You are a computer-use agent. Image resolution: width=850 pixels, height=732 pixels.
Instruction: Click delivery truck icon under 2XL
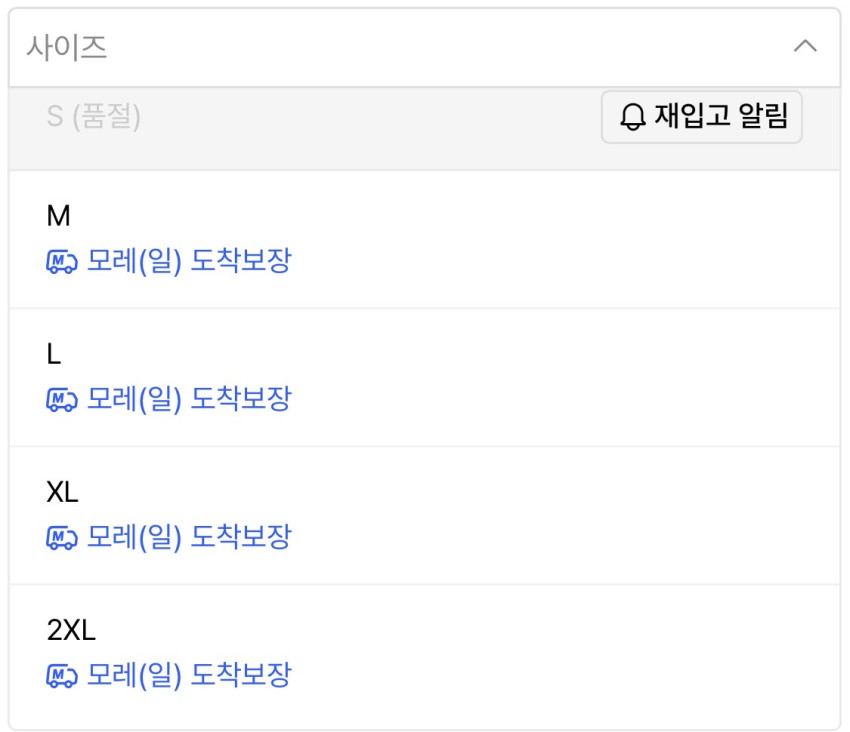coord(62,676)
